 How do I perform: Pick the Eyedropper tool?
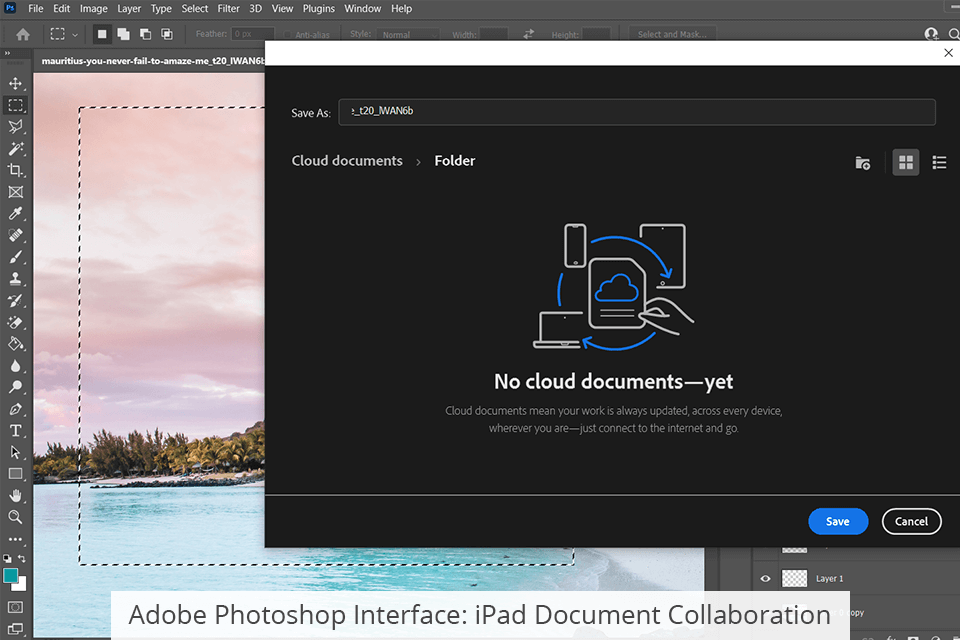pyautogui.click(x=15, y=214)
